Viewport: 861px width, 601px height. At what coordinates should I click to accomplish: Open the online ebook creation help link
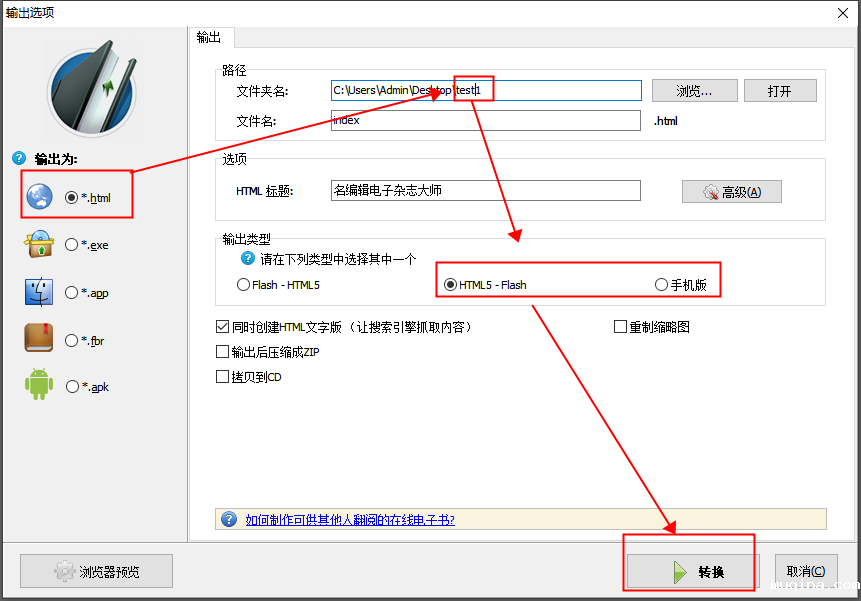(x=350, y=519)
